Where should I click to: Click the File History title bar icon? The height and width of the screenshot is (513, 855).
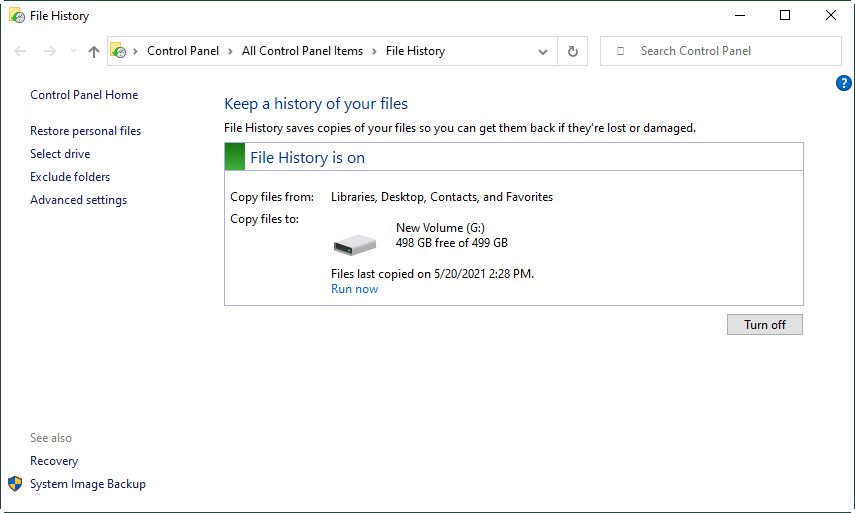pos(17,16)
